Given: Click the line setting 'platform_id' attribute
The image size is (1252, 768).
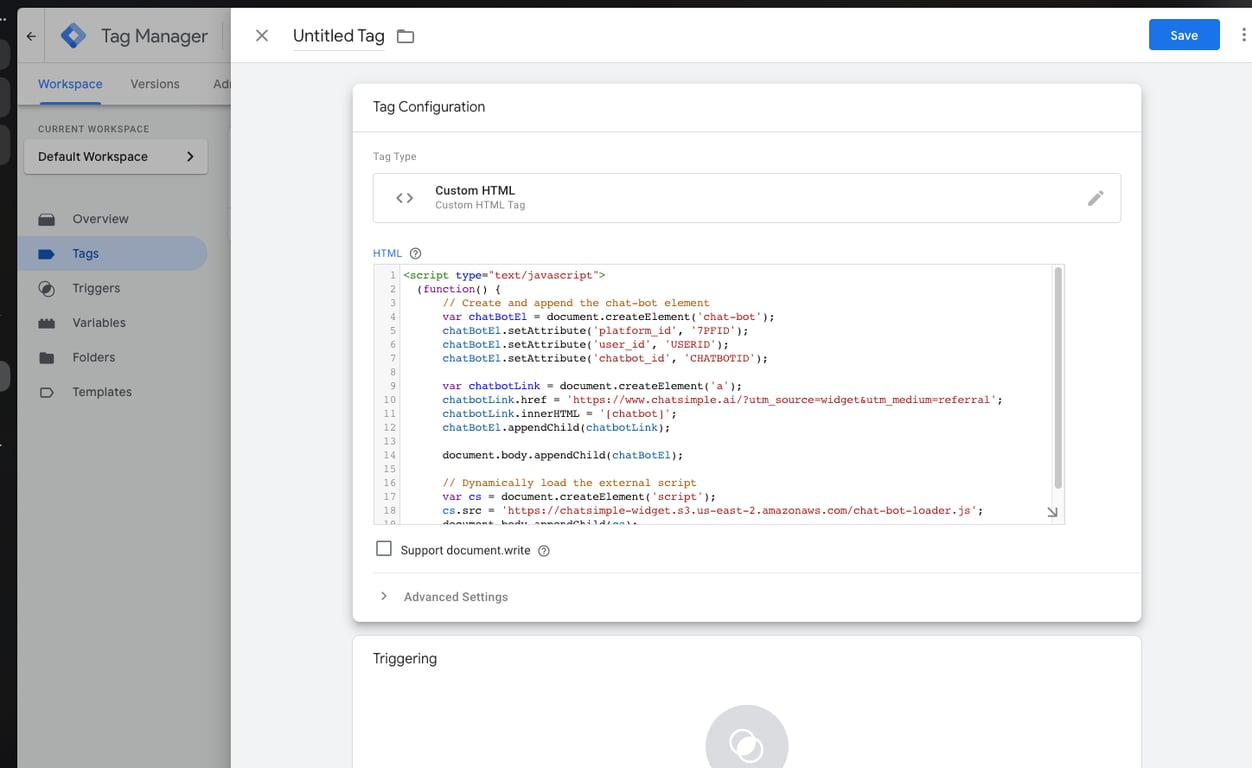Looking at the screenshot, I should [595, 331].
